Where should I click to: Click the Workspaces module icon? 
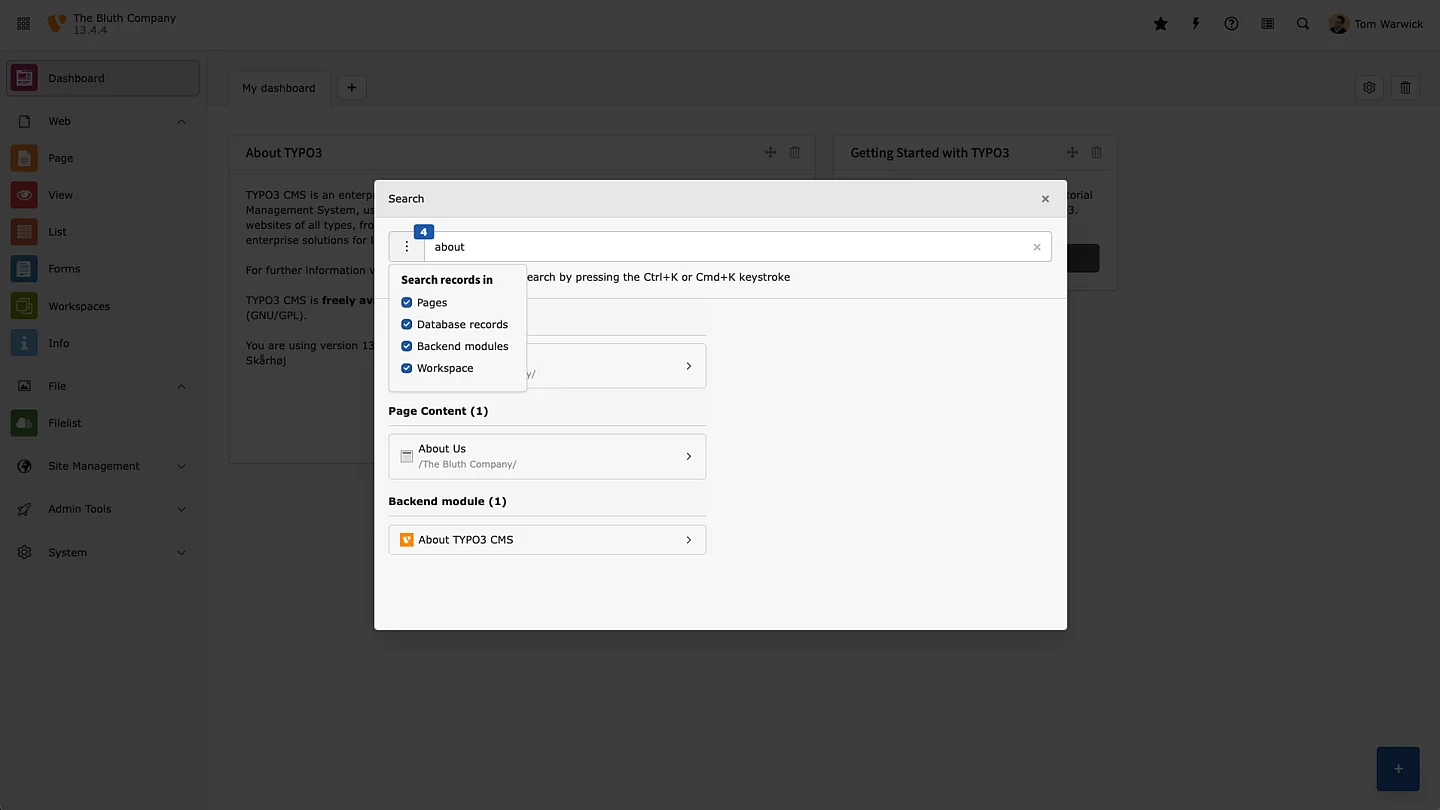pos(23,305)
